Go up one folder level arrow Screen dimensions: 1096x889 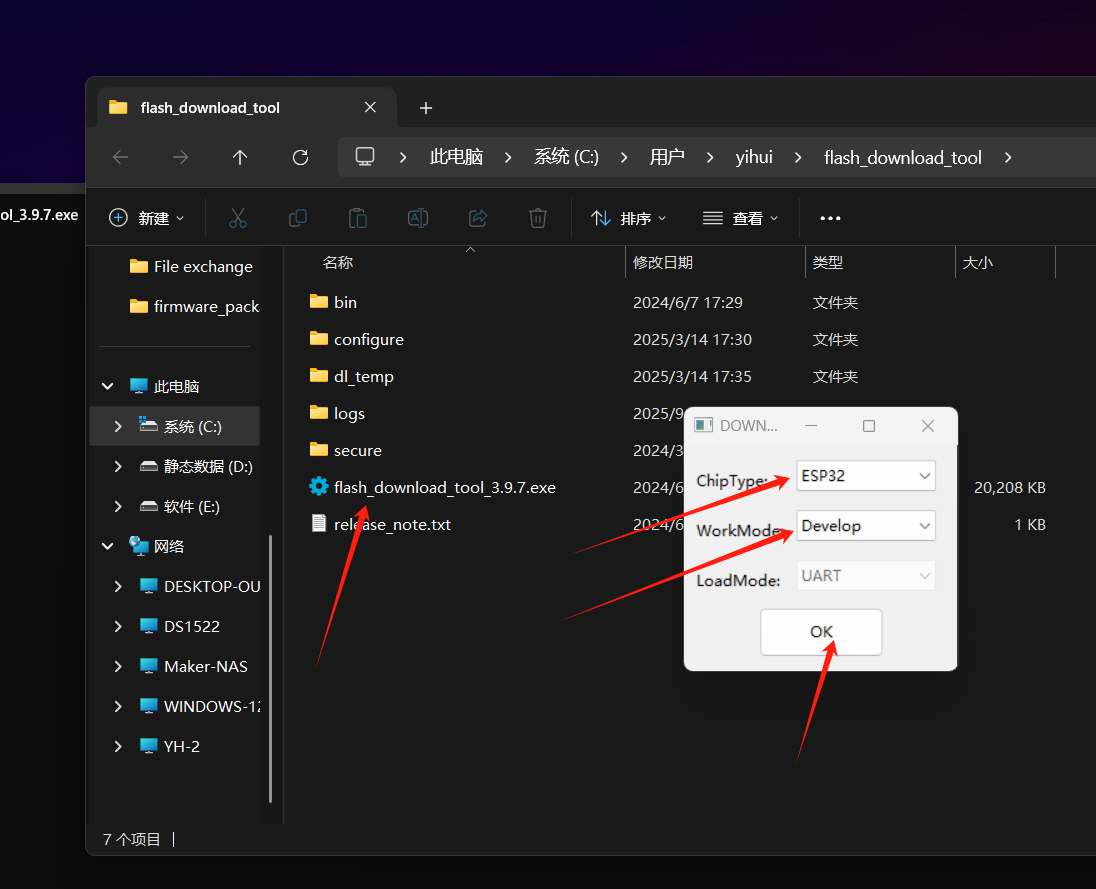click(x=240, y=157)
